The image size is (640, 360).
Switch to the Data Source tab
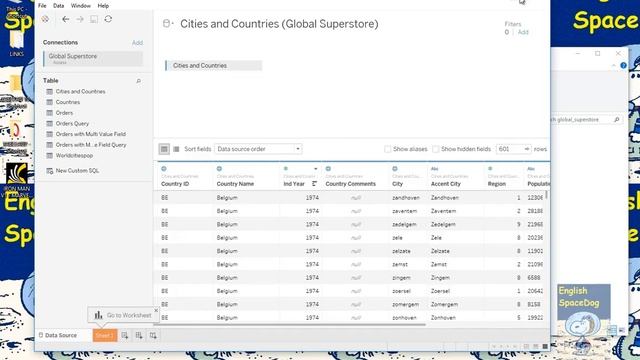58,335
